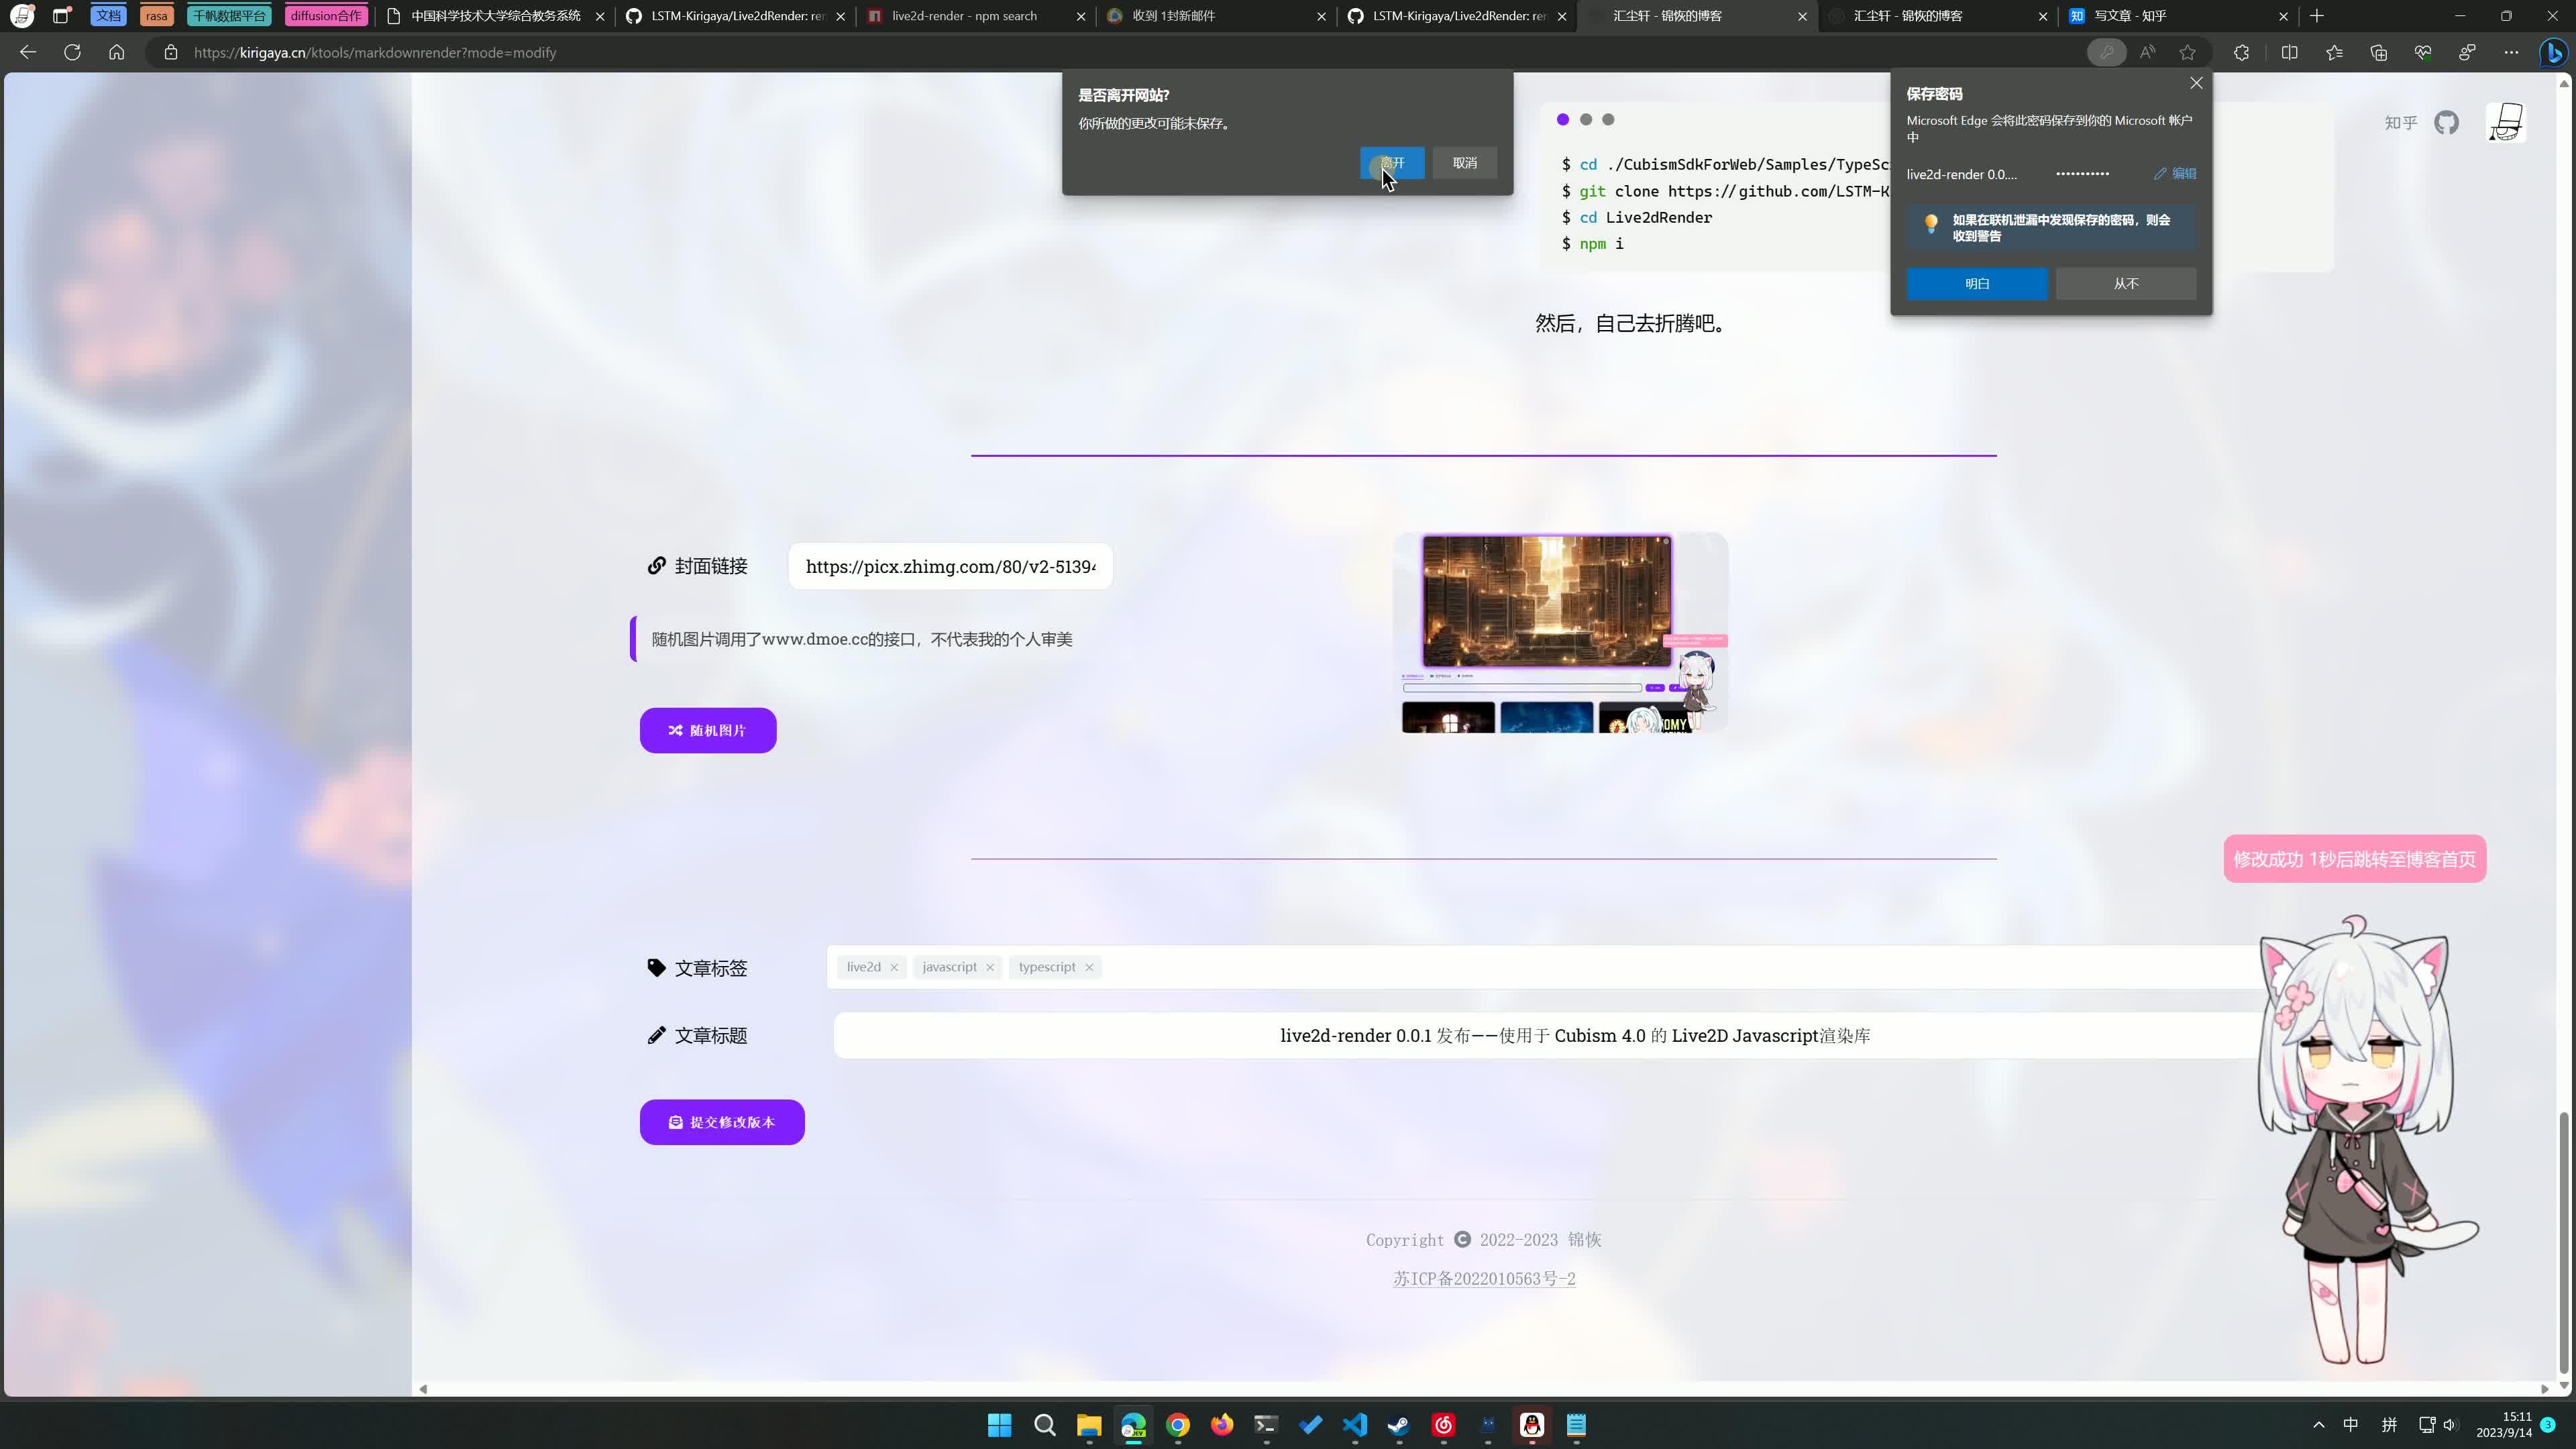This screenshot has height=1449, width=2576.
Task: Click the tag icon beside 文章标签
Action: (x=656, y=967)
